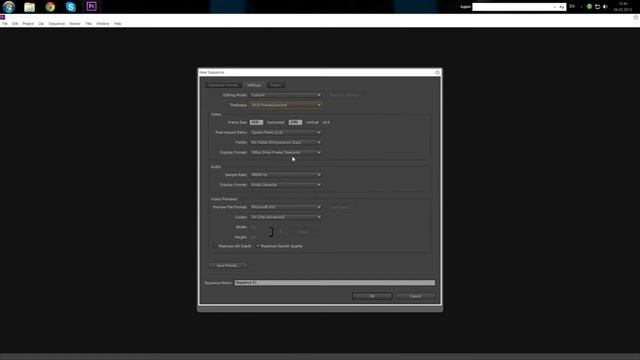Open the File menu

[x=4, y=24]
